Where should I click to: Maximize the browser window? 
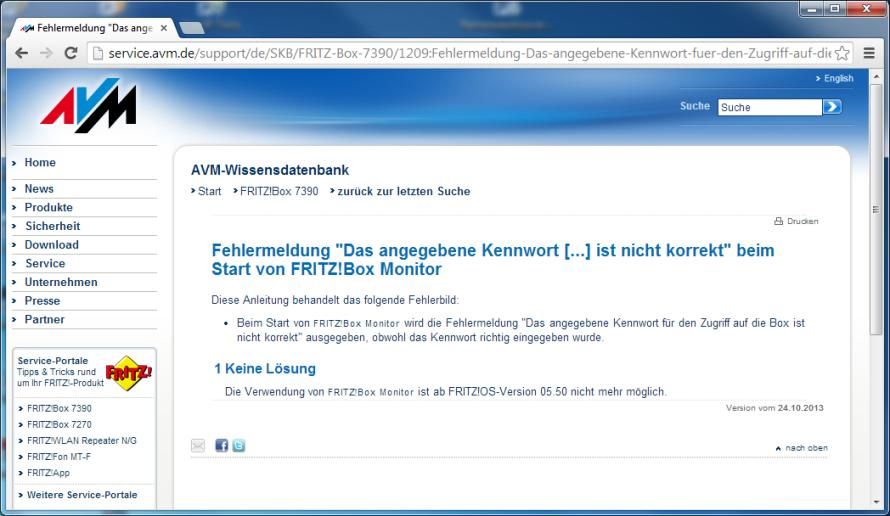click(835, 9)
